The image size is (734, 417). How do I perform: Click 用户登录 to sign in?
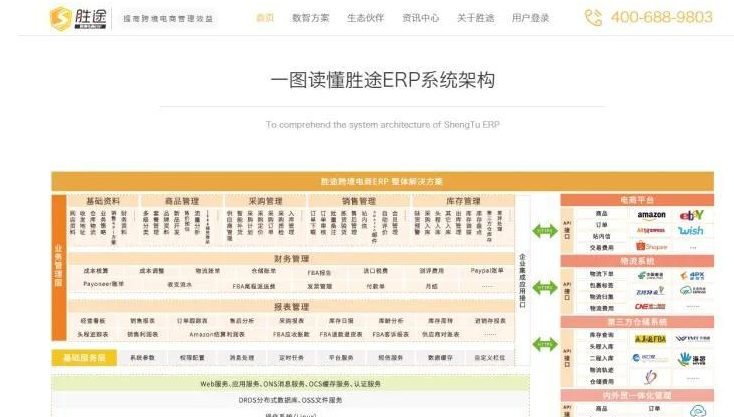click(x=530, y=18)
